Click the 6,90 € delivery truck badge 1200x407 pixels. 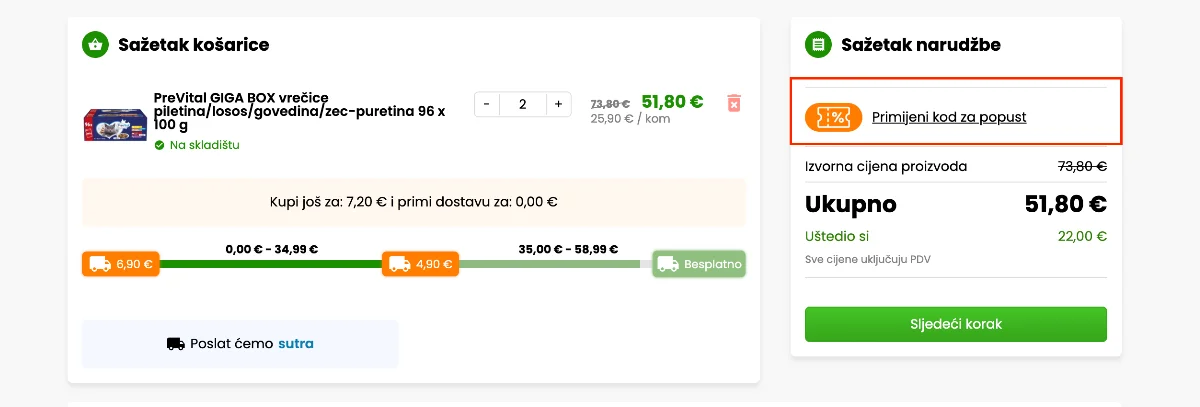[x=121, y=264]
